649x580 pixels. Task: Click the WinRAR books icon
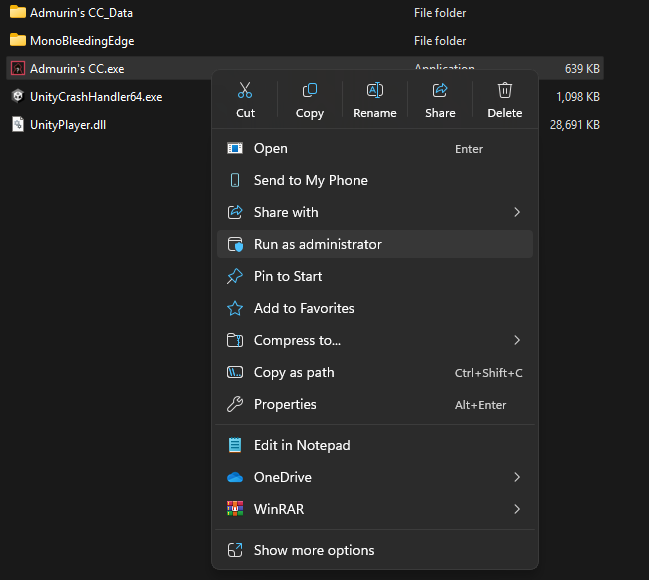[235, 509]
